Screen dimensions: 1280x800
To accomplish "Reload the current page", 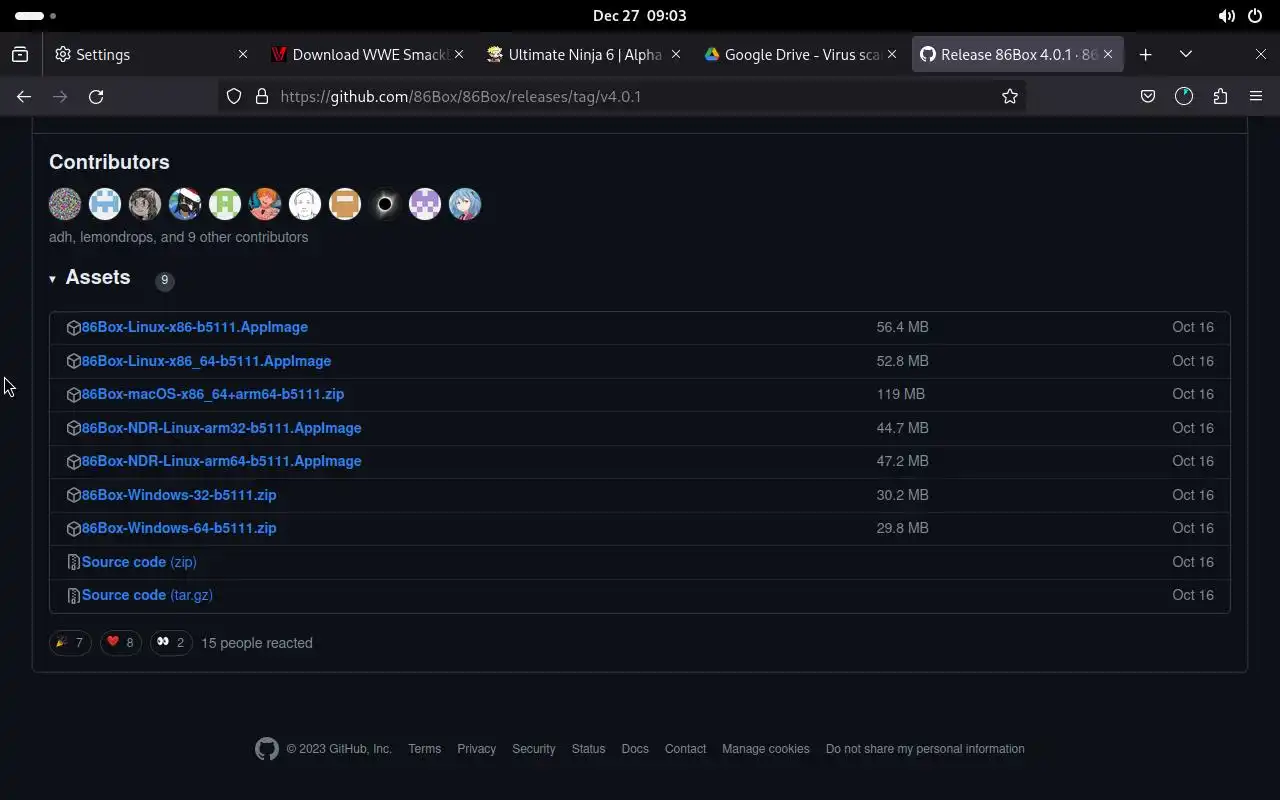I will coord(96,96).
